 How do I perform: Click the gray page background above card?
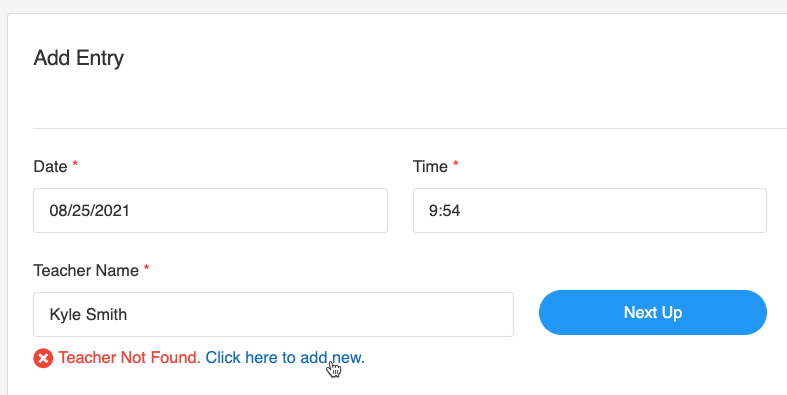(394, 6)
